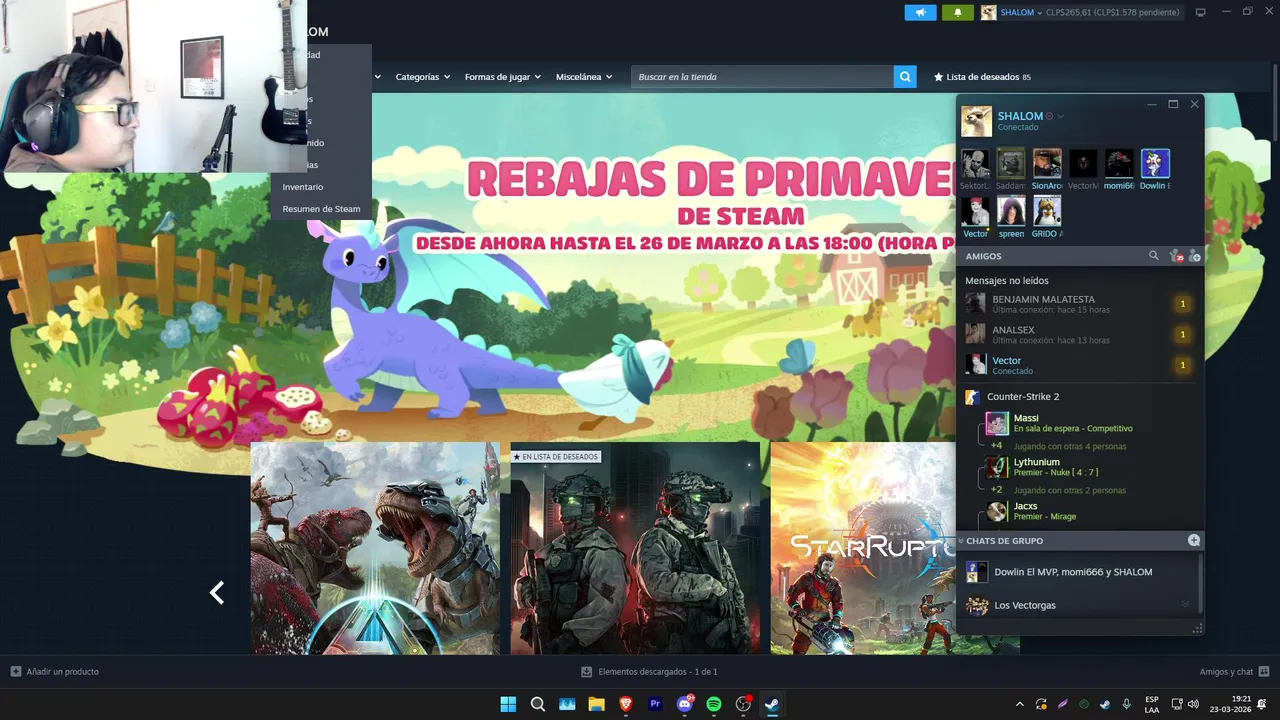Screen dimensions: 1280x720
Task: Click the previous carousel arrow on store page
Action: (x=216, y=593)
